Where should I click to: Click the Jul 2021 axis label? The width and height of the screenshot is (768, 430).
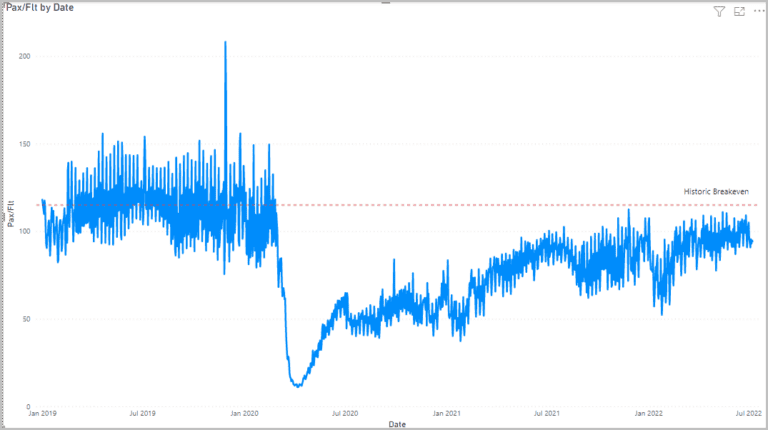tap(547, 413)
